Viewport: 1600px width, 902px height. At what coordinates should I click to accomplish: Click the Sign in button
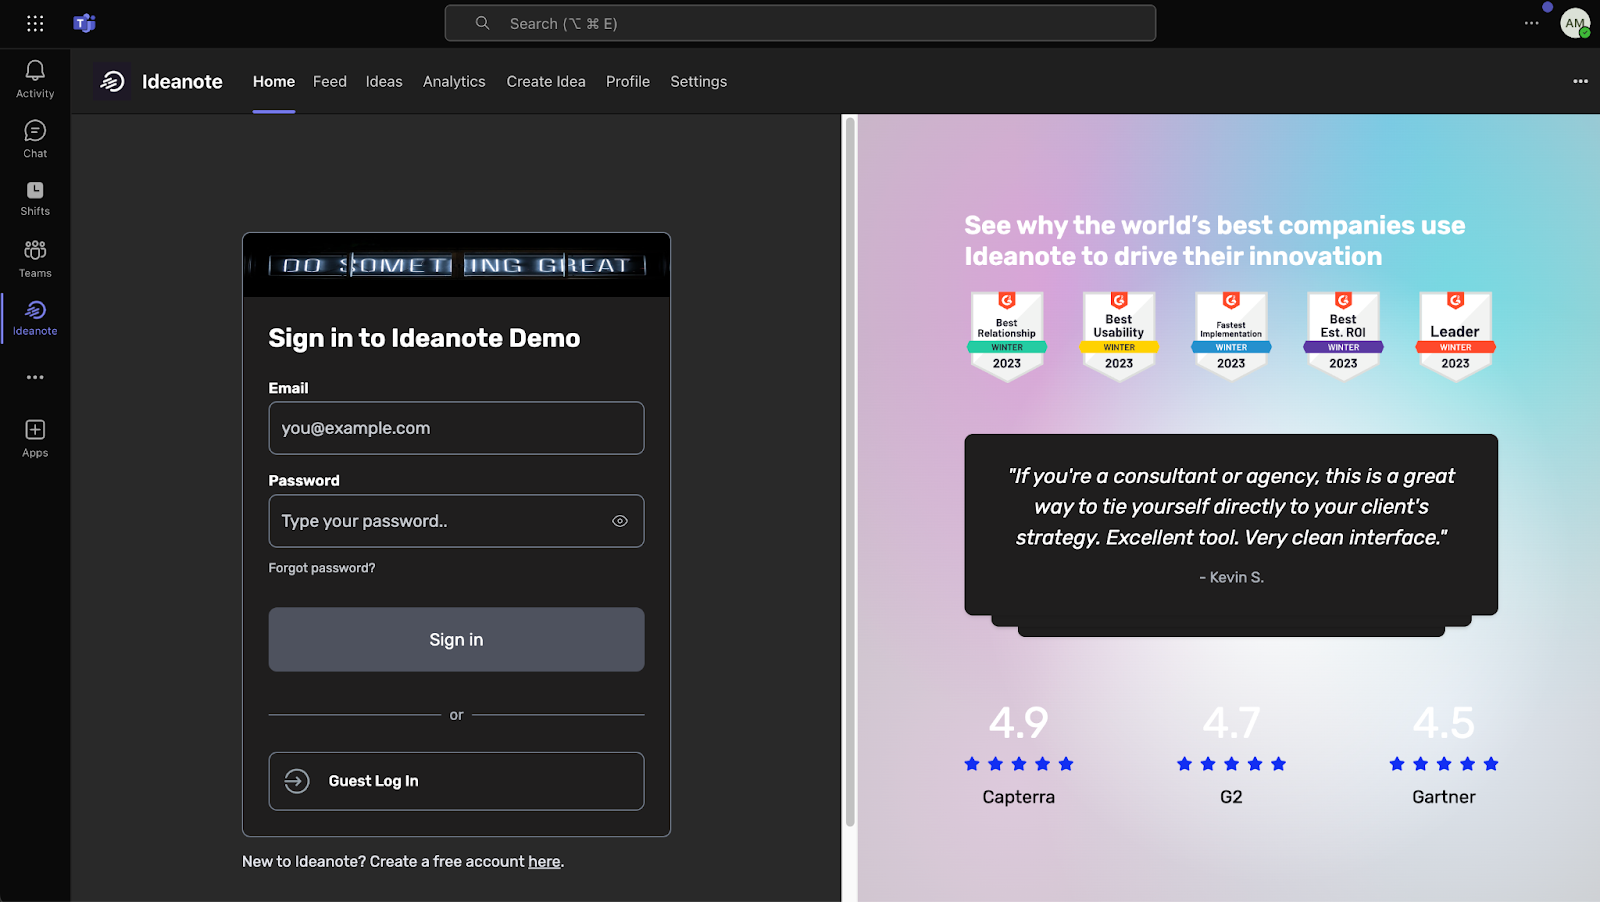click(x=456, y=639)
